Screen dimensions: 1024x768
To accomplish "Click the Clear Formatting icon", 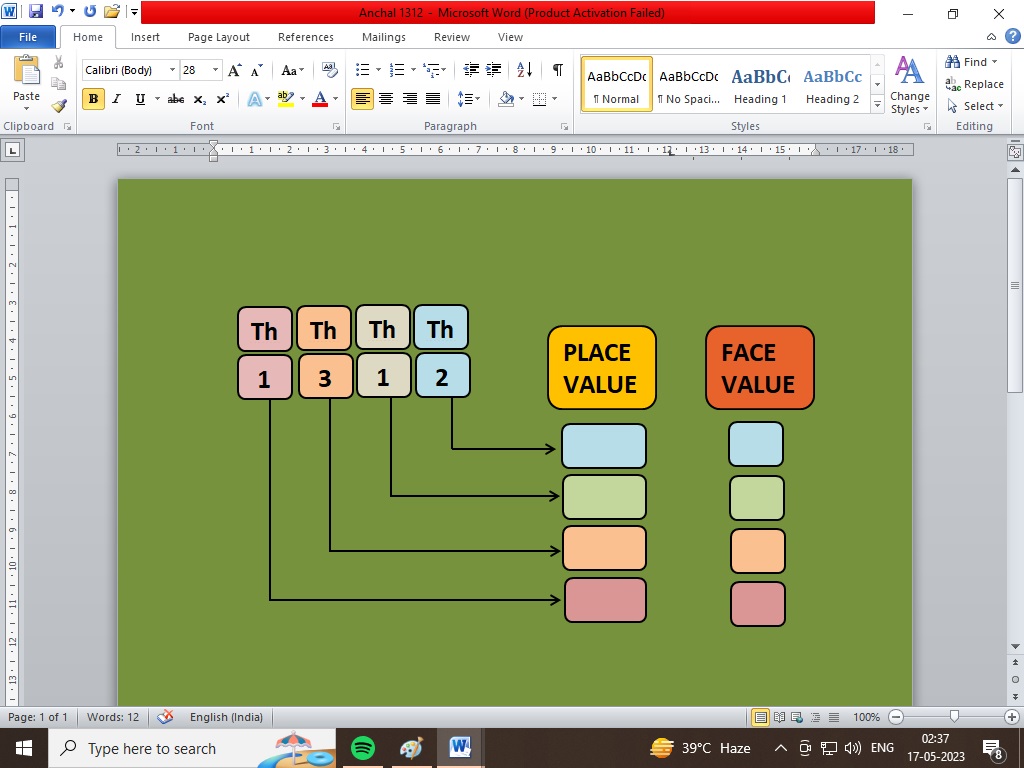I will click(x=330, y=70).
